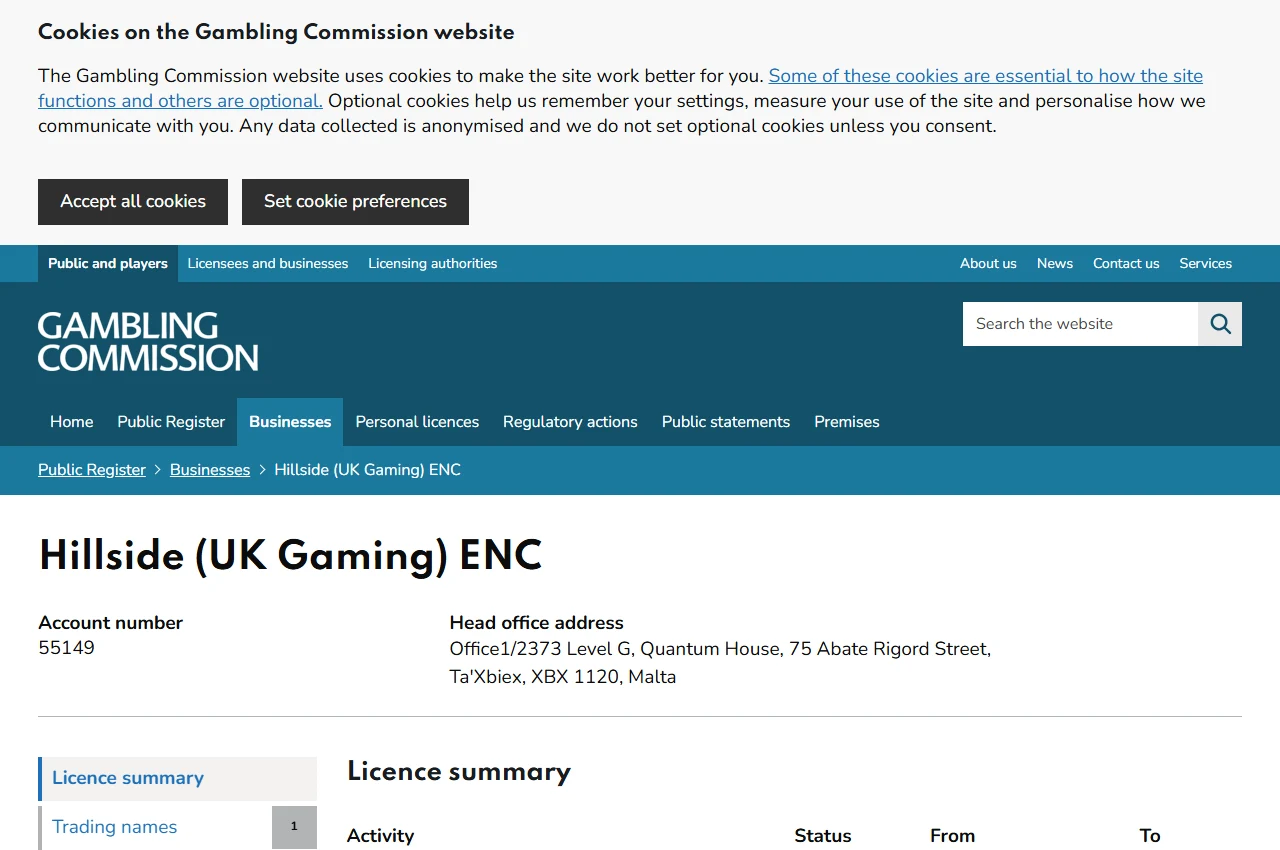Open Premises menu item
Viewport: 1280px width, 850px height.
[x=847, y=422]
